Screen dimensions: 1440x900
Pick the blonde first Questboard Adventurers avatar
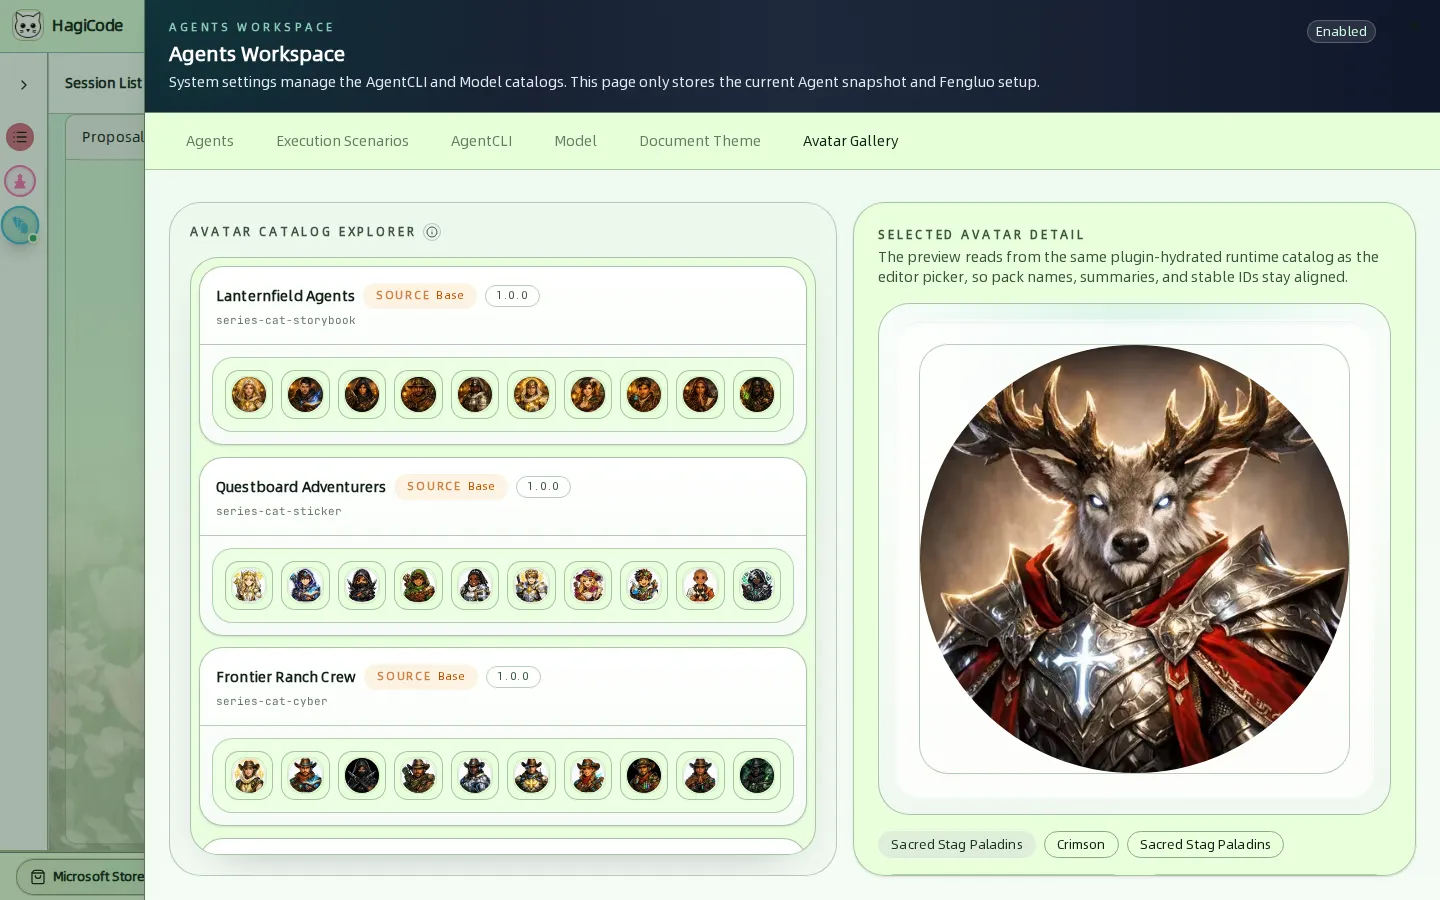click(249, 586)
